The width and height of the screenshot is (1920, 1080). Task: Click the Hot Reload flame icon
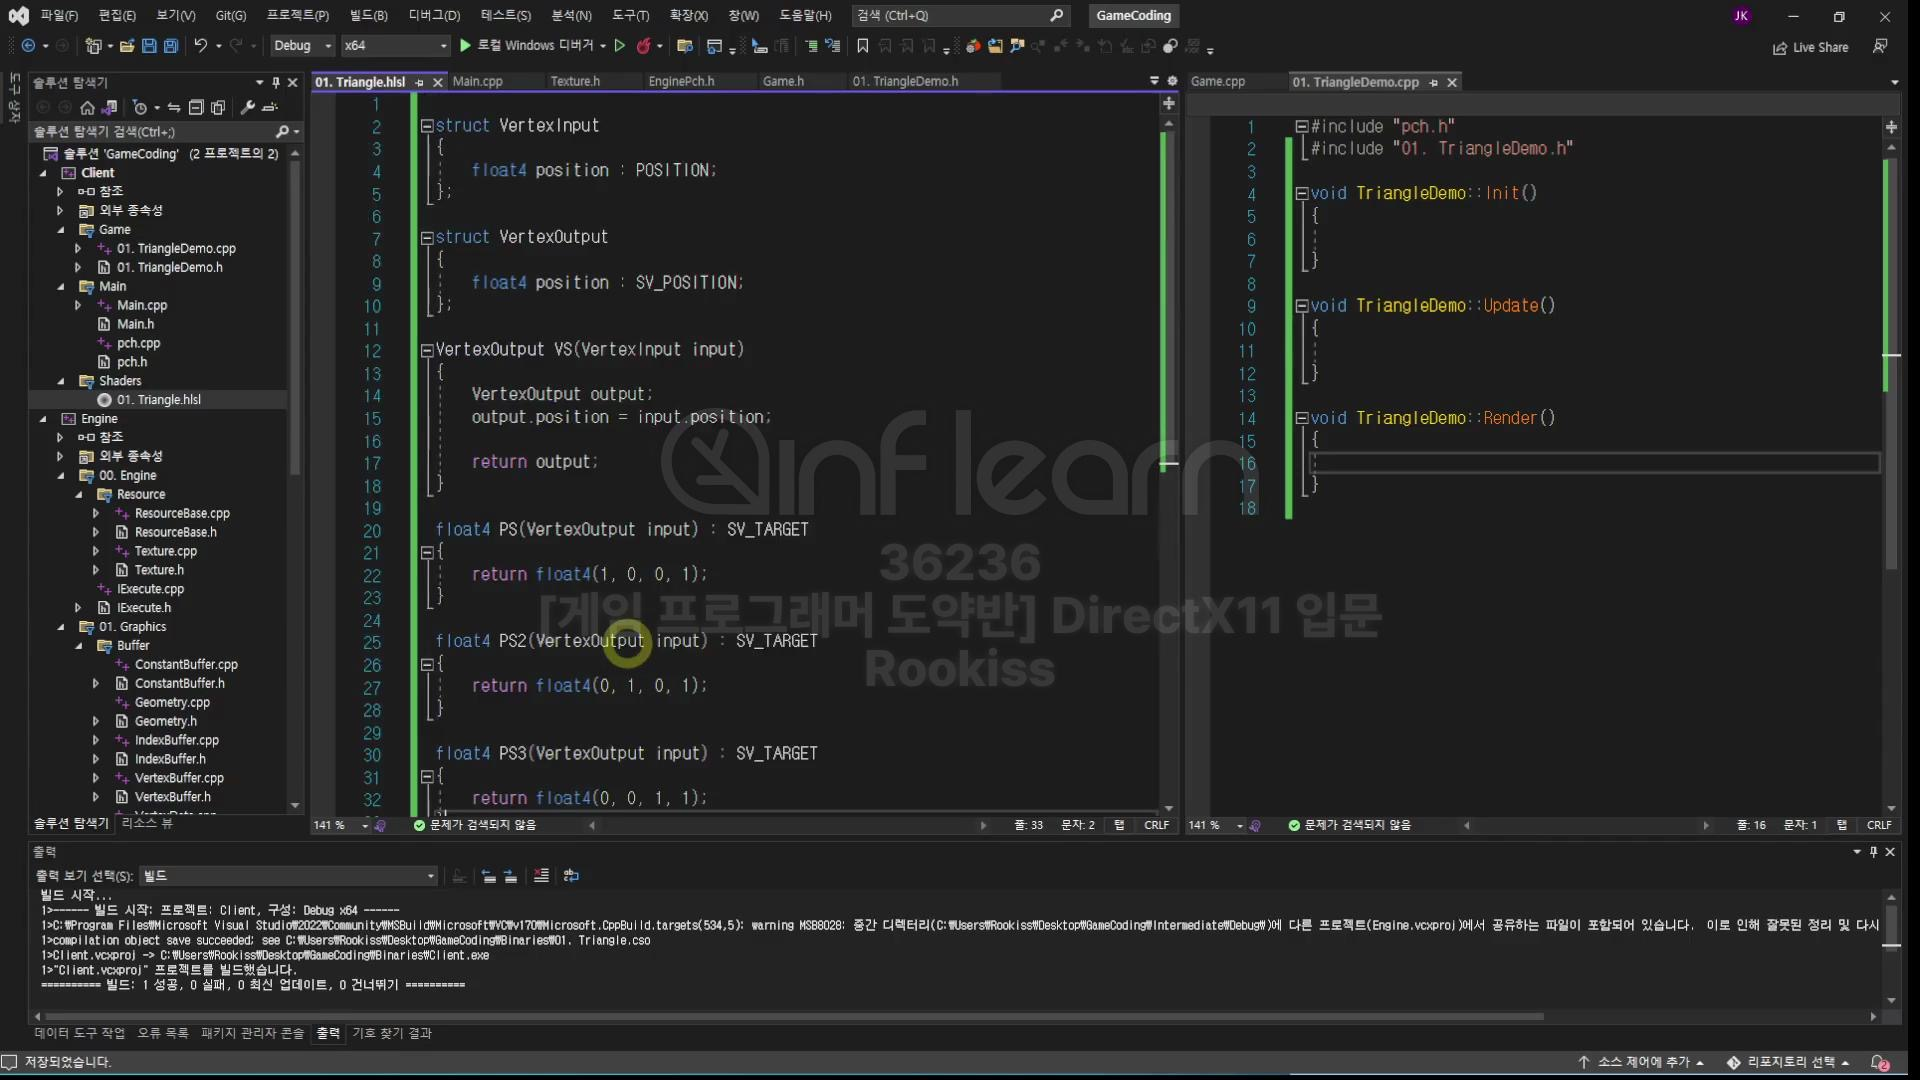click(644, 46)
